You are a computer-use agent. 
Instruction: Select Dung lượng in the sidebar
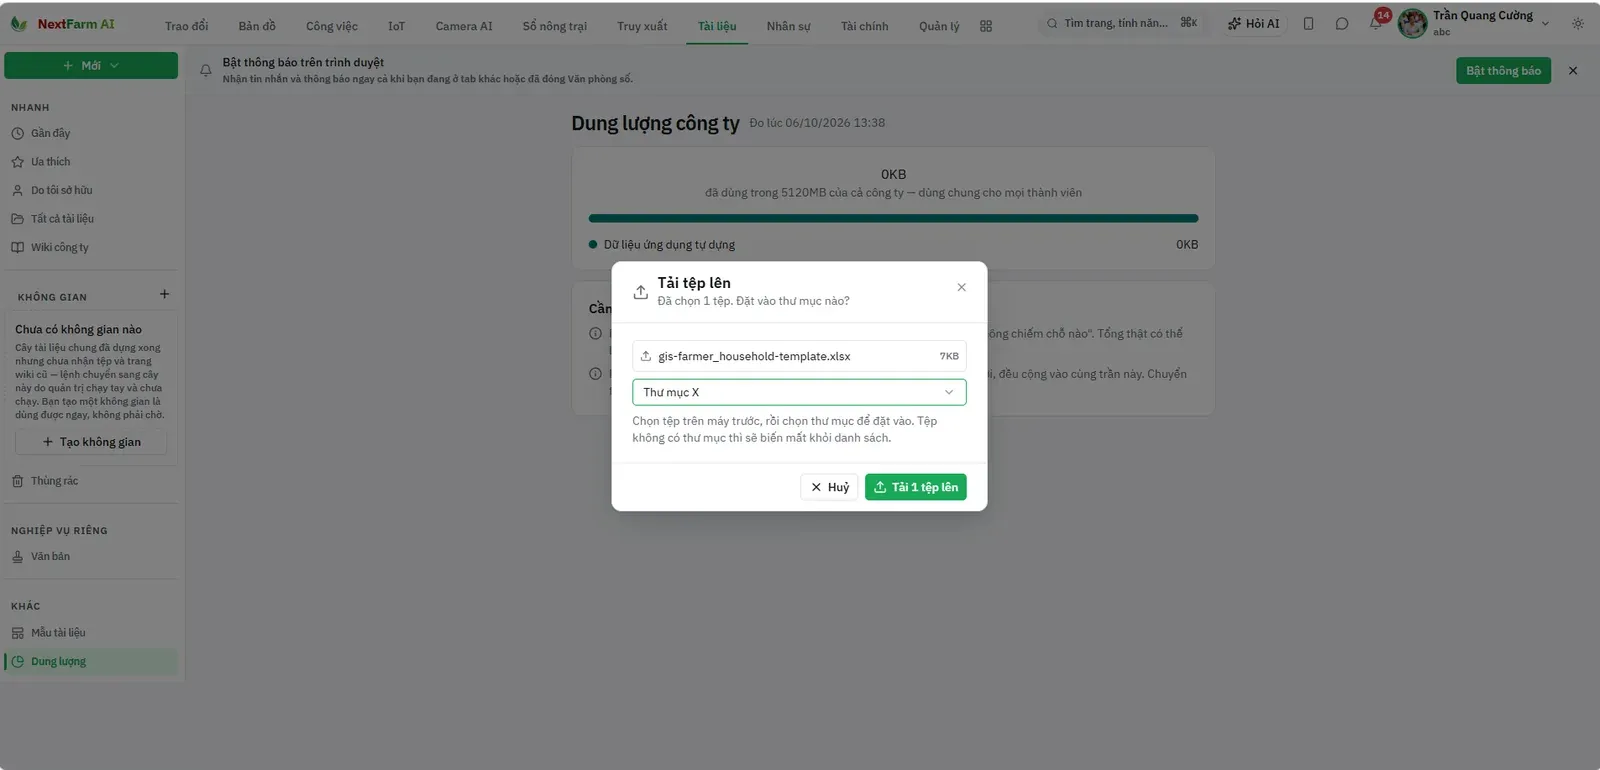[91, 662]
